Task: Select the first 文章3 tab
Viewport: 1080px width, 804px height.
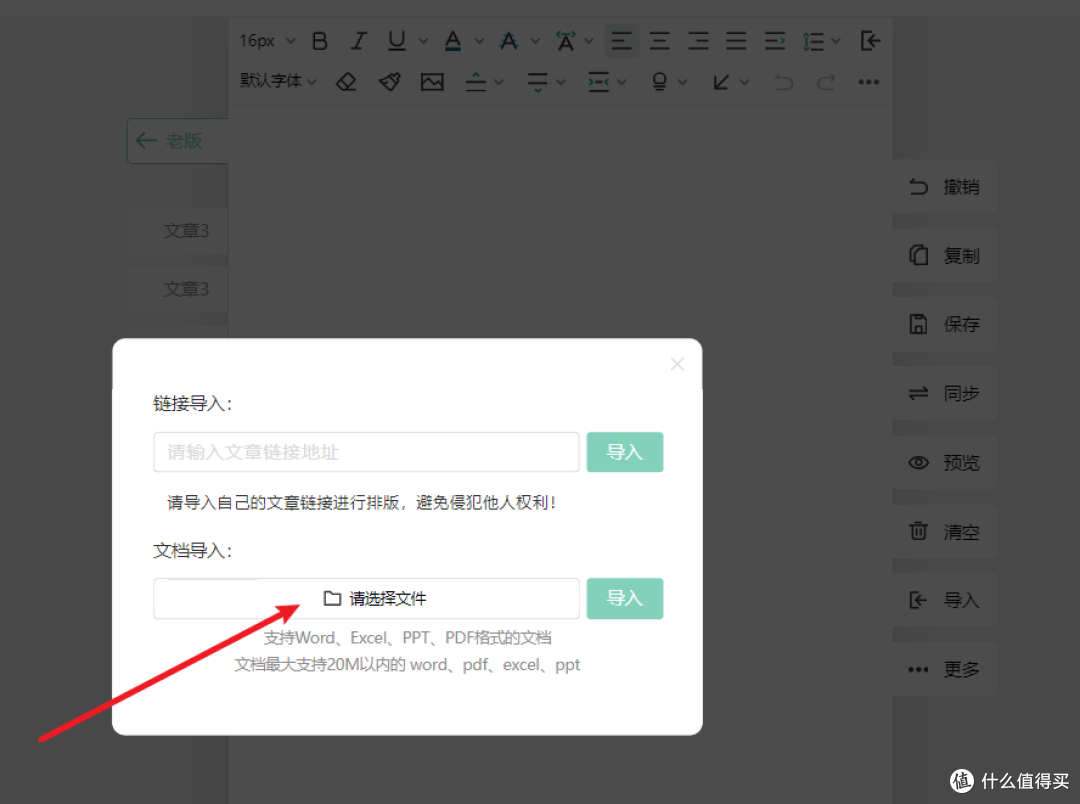Action: [186, 230]
